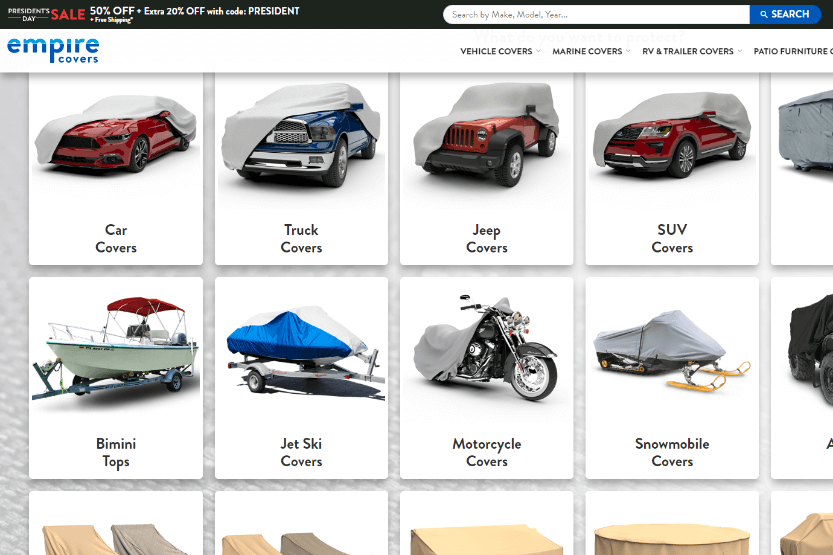Click the covered blue truck image
833x555 pixels.
pos(301,134)
